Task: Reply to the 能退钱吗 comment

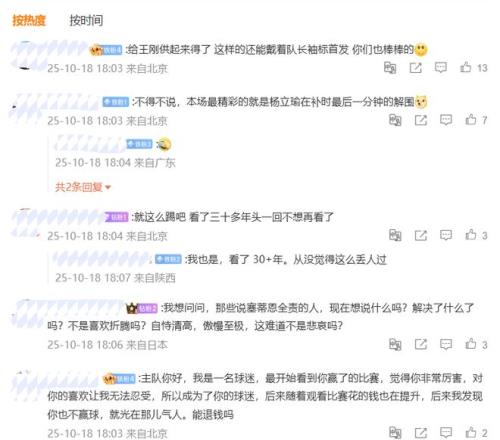Action: pos(446,433)
